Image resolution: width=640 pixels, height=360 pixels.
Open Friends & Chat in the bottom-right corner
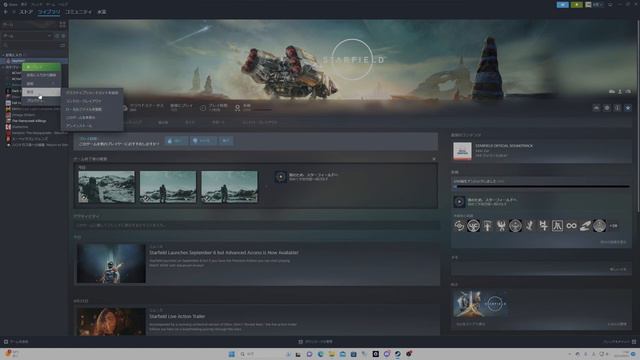click(620, 342)
